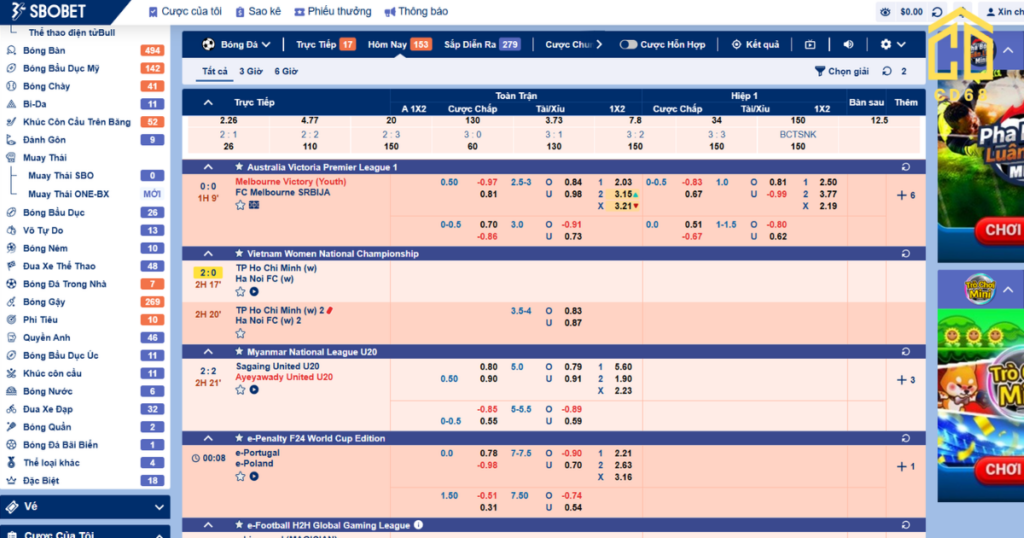Open Sao kê statement menu
The width and height of the screenshot is (1024, 538).
pos(258,11)
